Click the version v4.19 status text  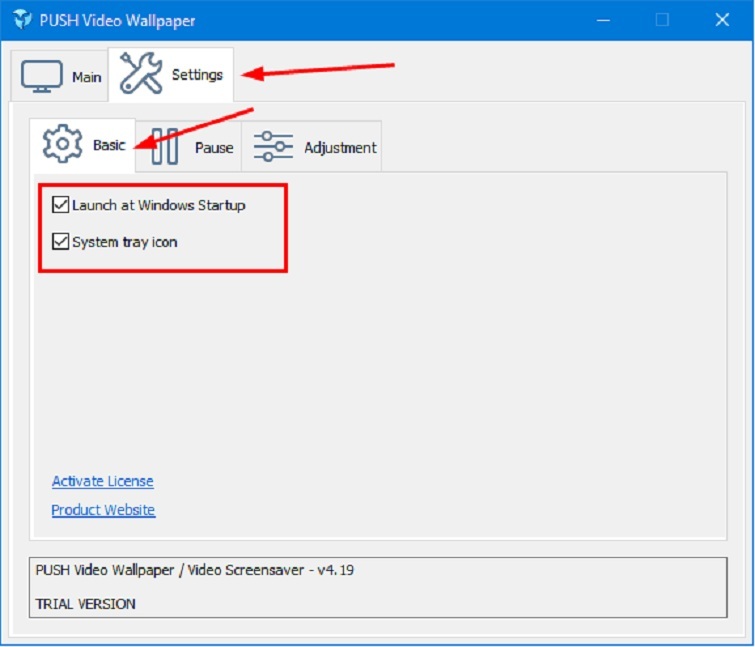coord(335,571)
